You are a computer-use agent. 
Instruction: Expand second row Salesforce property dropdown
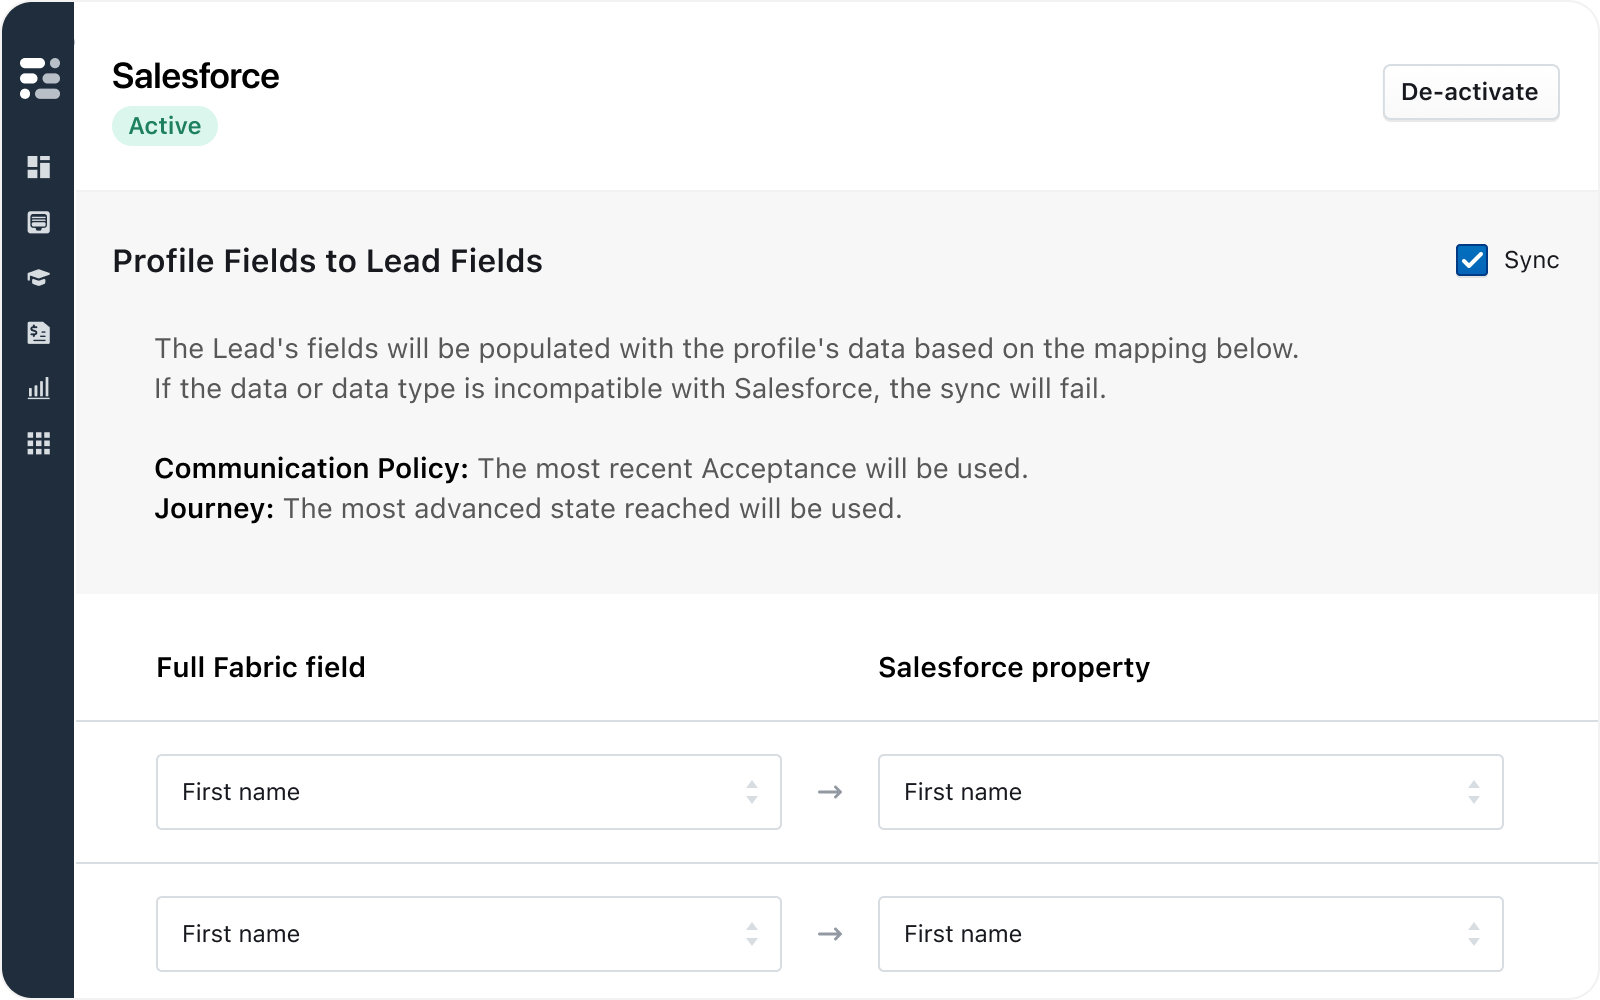[x=1190, y=934]
